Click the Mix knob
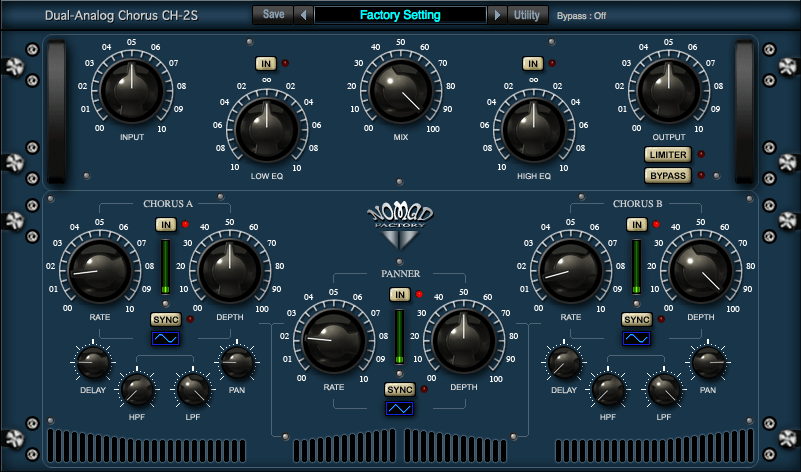The width and height of the screenshot is (801, 472). (400, 90)
